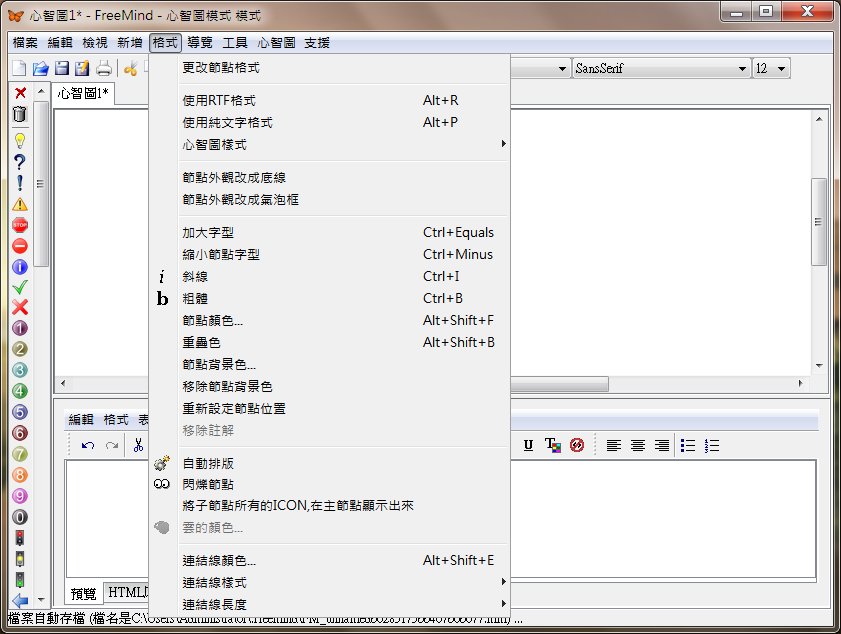
Task: Expand the 連結線長度 submenu
Action: (x=343, y=604)
